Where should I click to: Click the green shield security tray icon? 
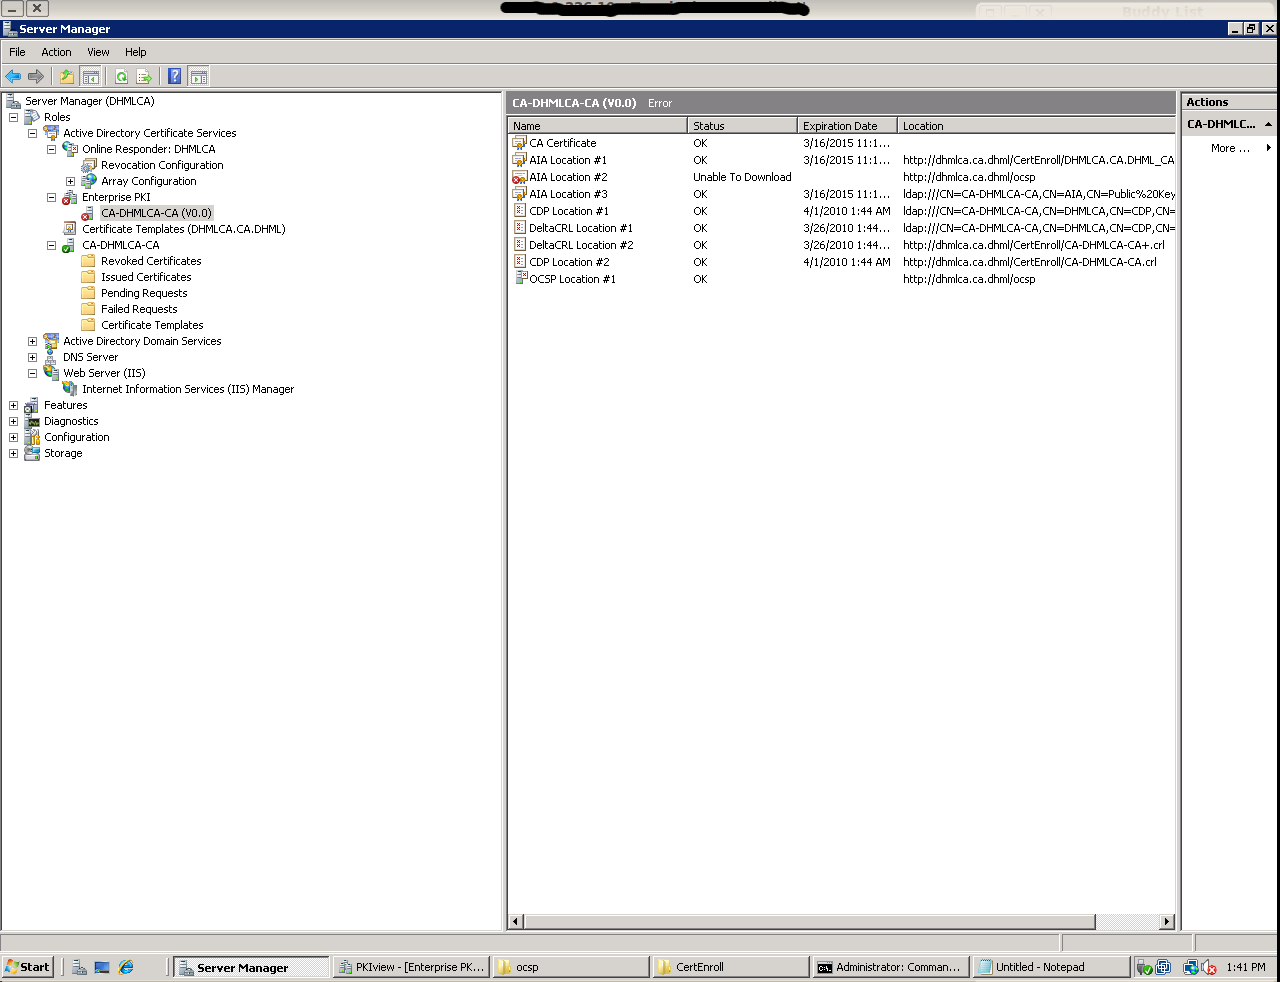1146,967
